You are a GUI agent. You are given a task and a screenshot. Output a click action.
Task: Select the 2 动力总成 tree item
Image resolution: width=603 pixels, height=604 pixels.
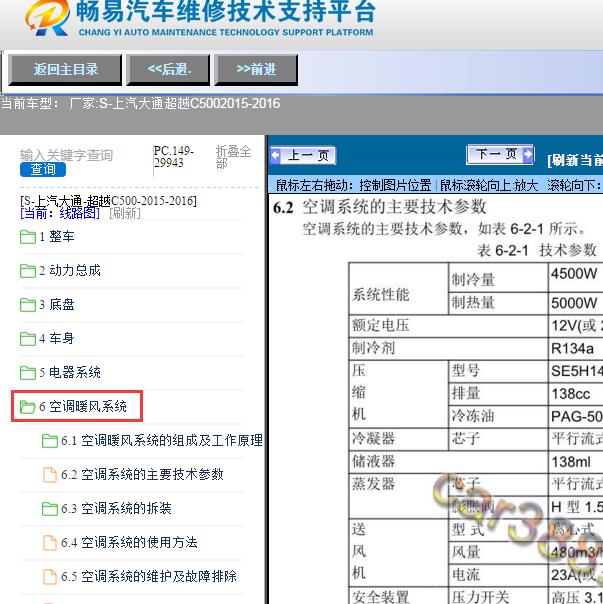[70, 270]
